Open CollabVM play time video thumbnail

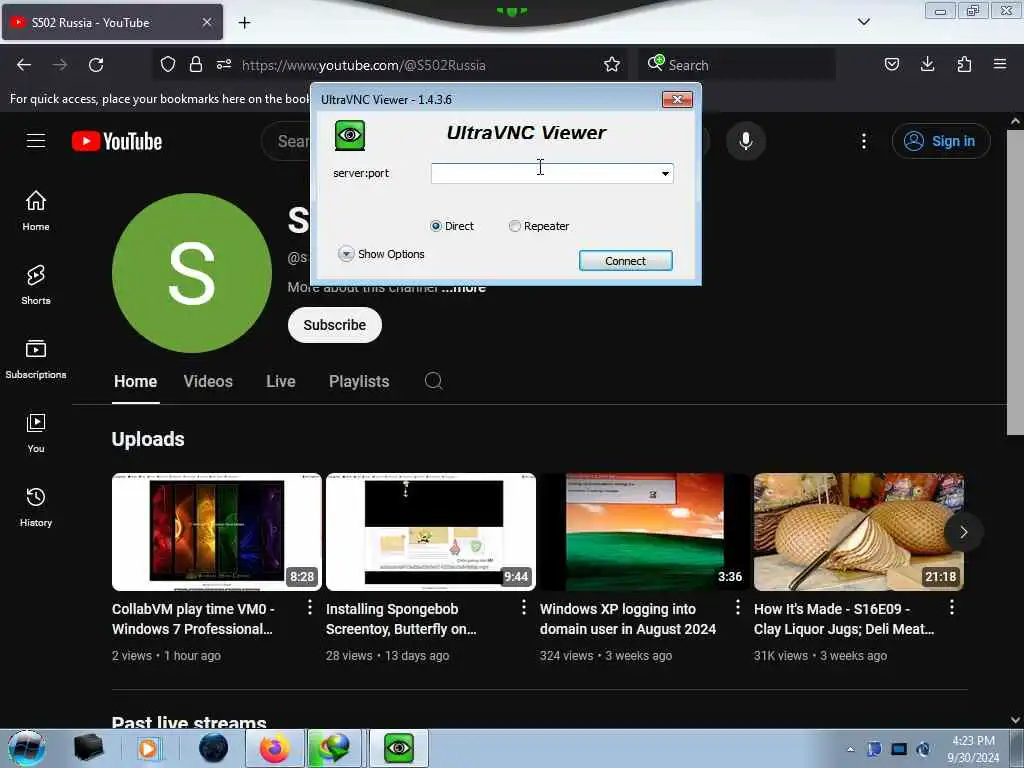(217, 532)
